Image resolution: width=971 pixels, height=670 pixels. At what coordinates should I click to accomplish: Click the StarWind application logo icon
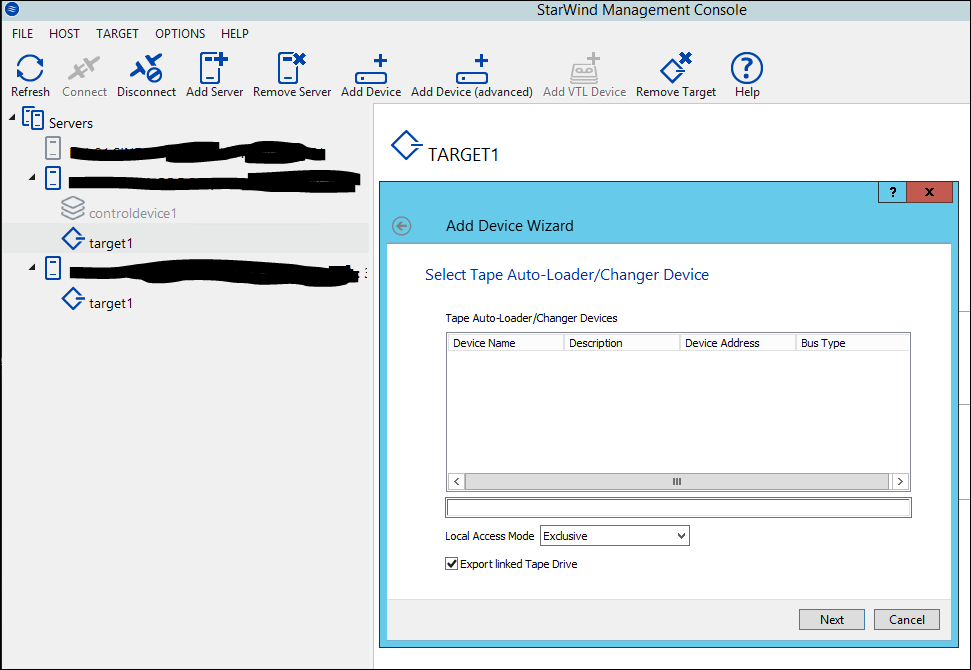point(12,9)
